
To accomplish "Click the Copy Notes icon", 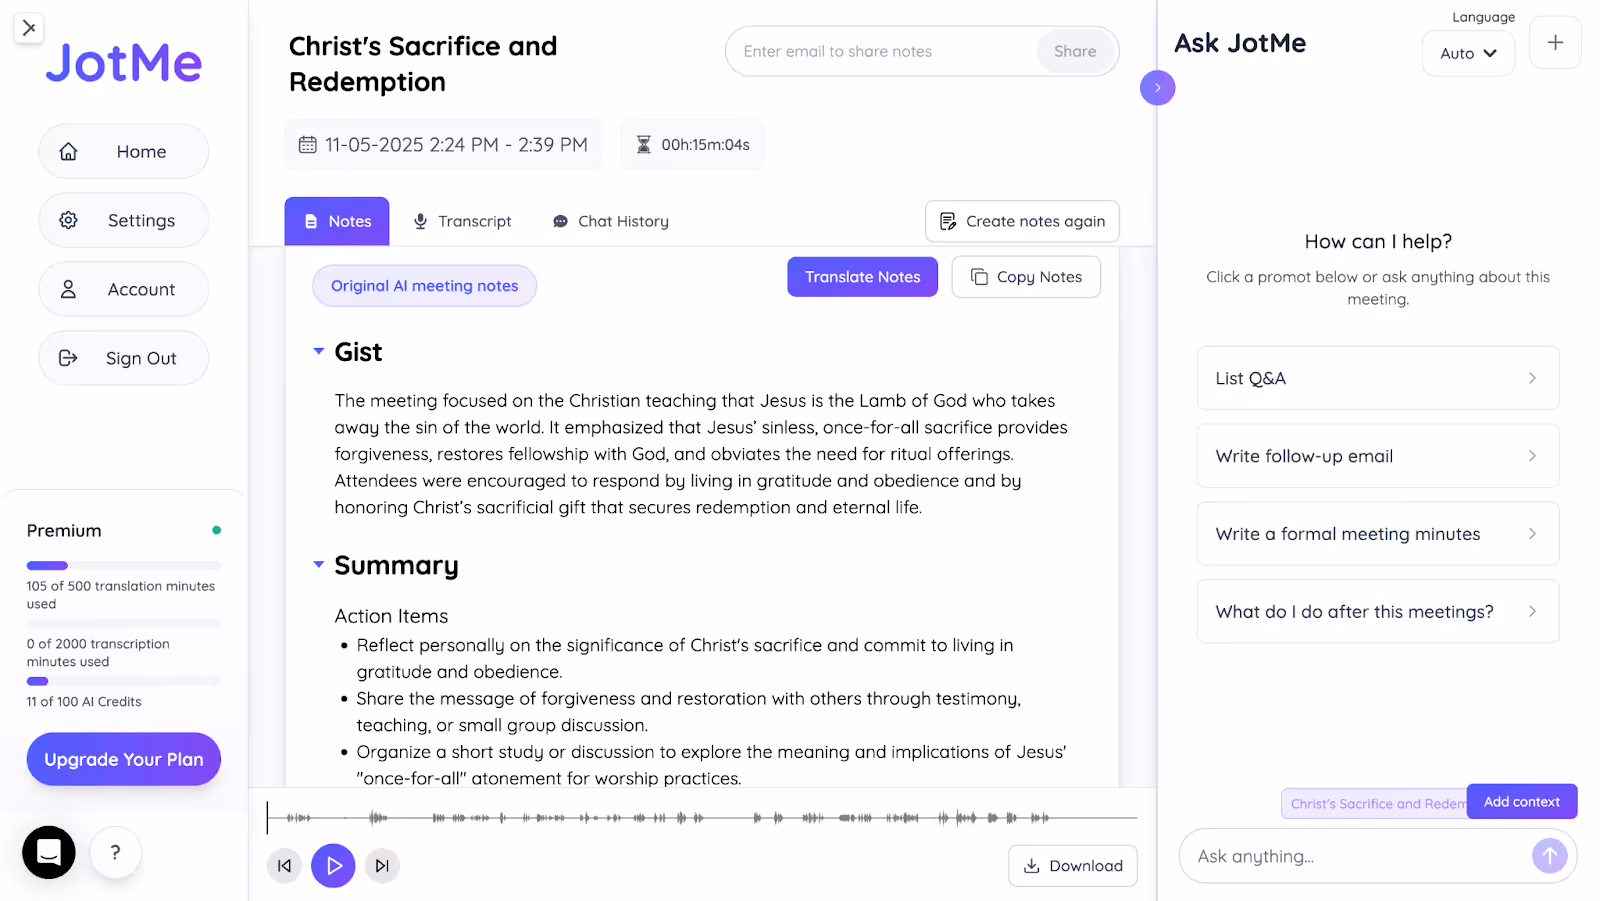I will point(980,277).
